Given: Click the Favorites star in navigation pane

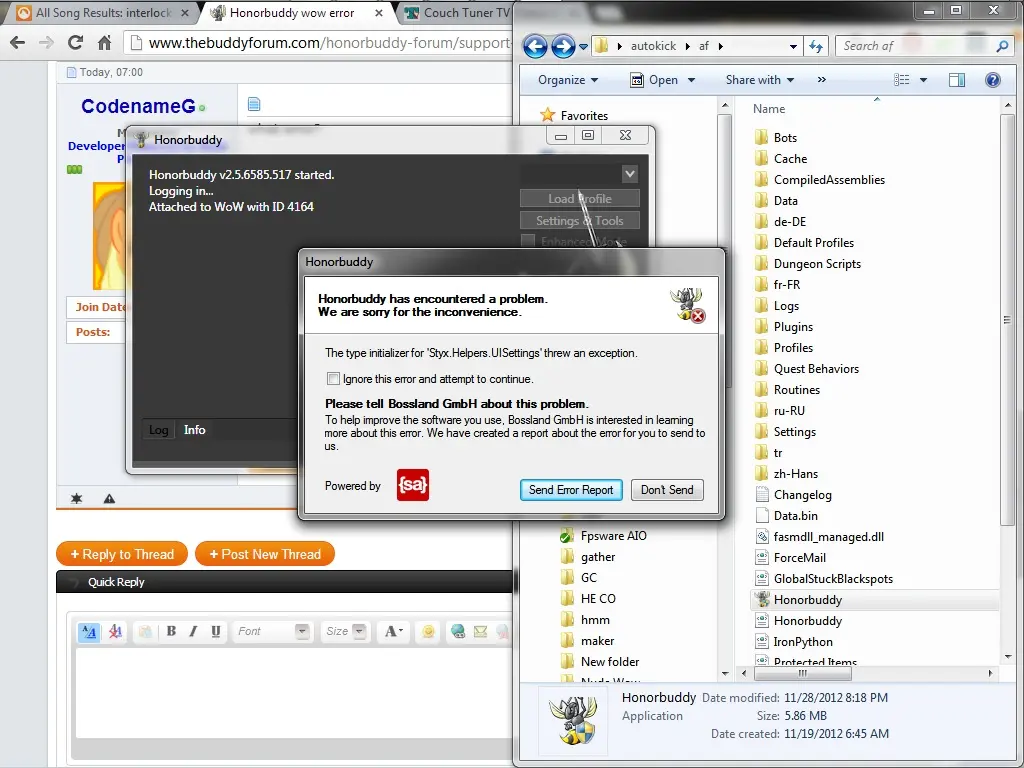Looking at the screenshot, I should point(547,115).
